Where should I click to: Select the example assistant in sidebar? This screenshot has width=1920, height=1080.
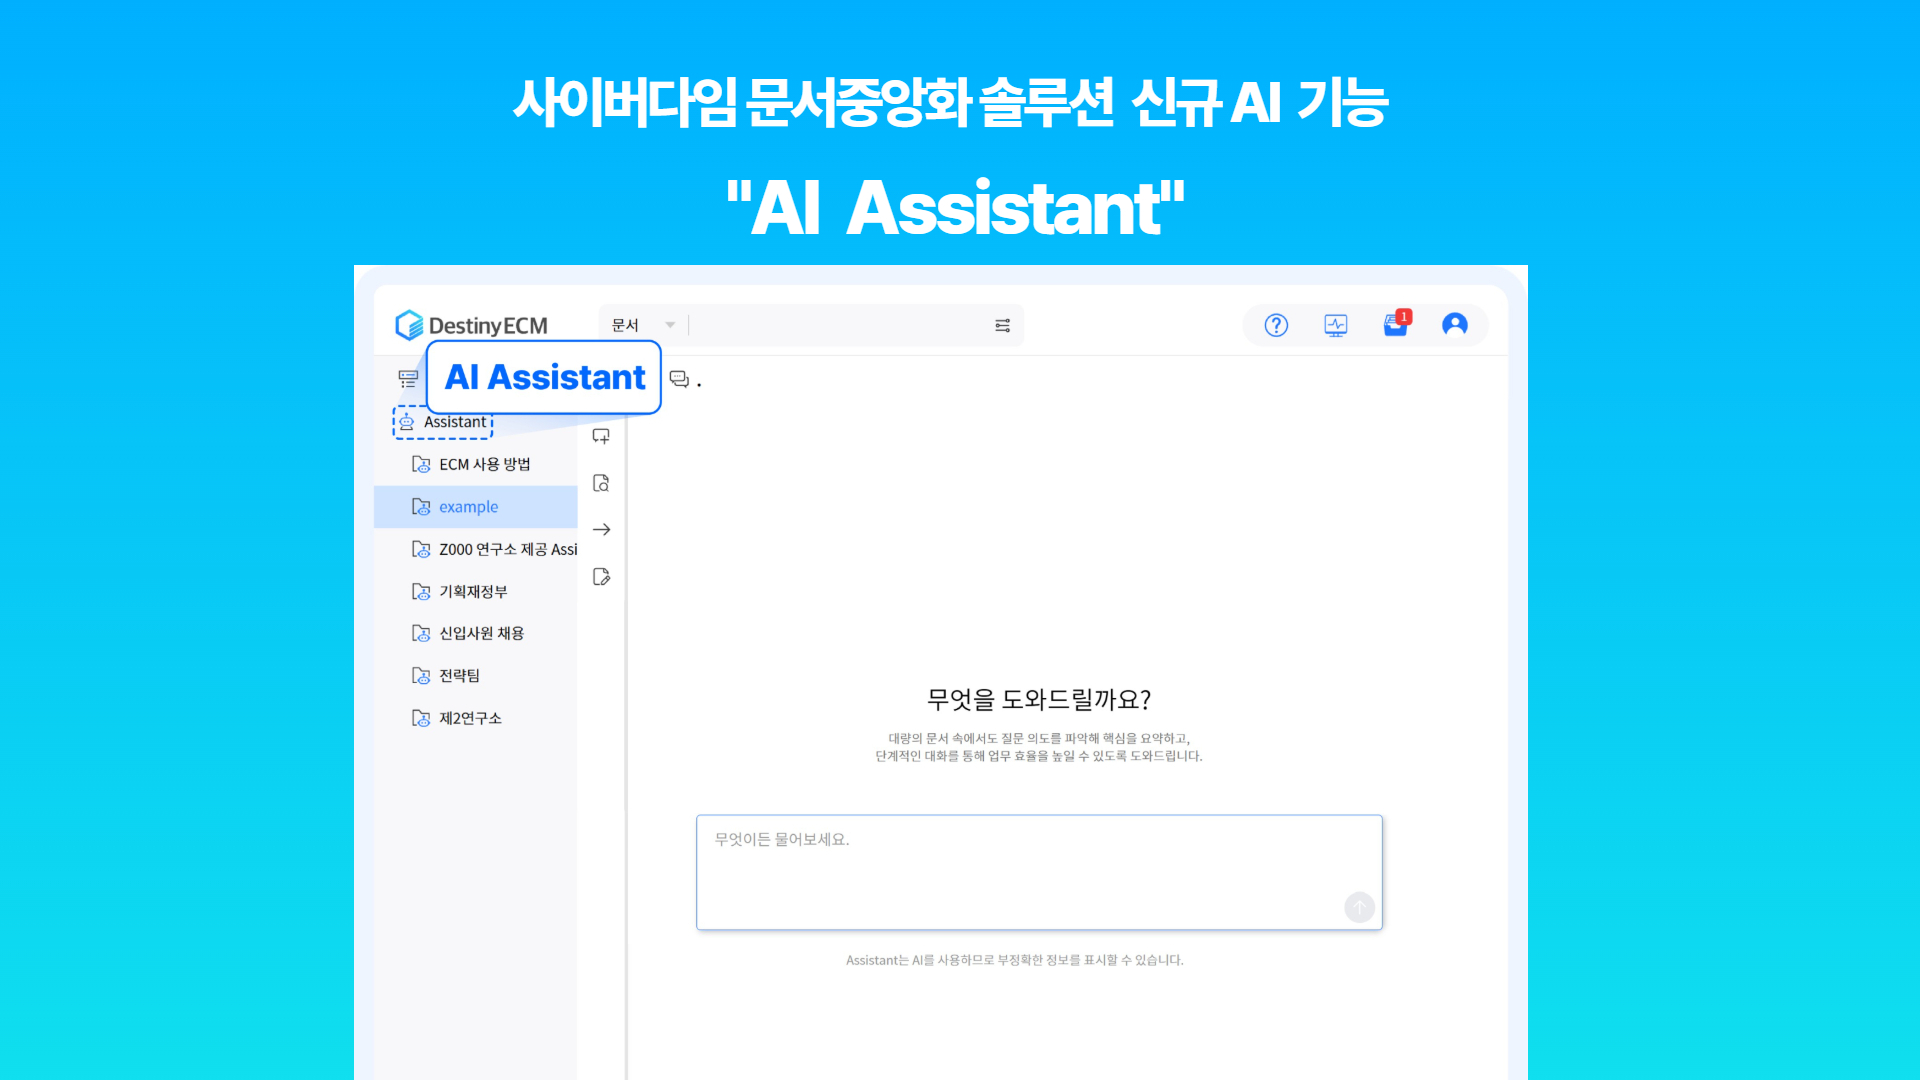click(466, 507)
